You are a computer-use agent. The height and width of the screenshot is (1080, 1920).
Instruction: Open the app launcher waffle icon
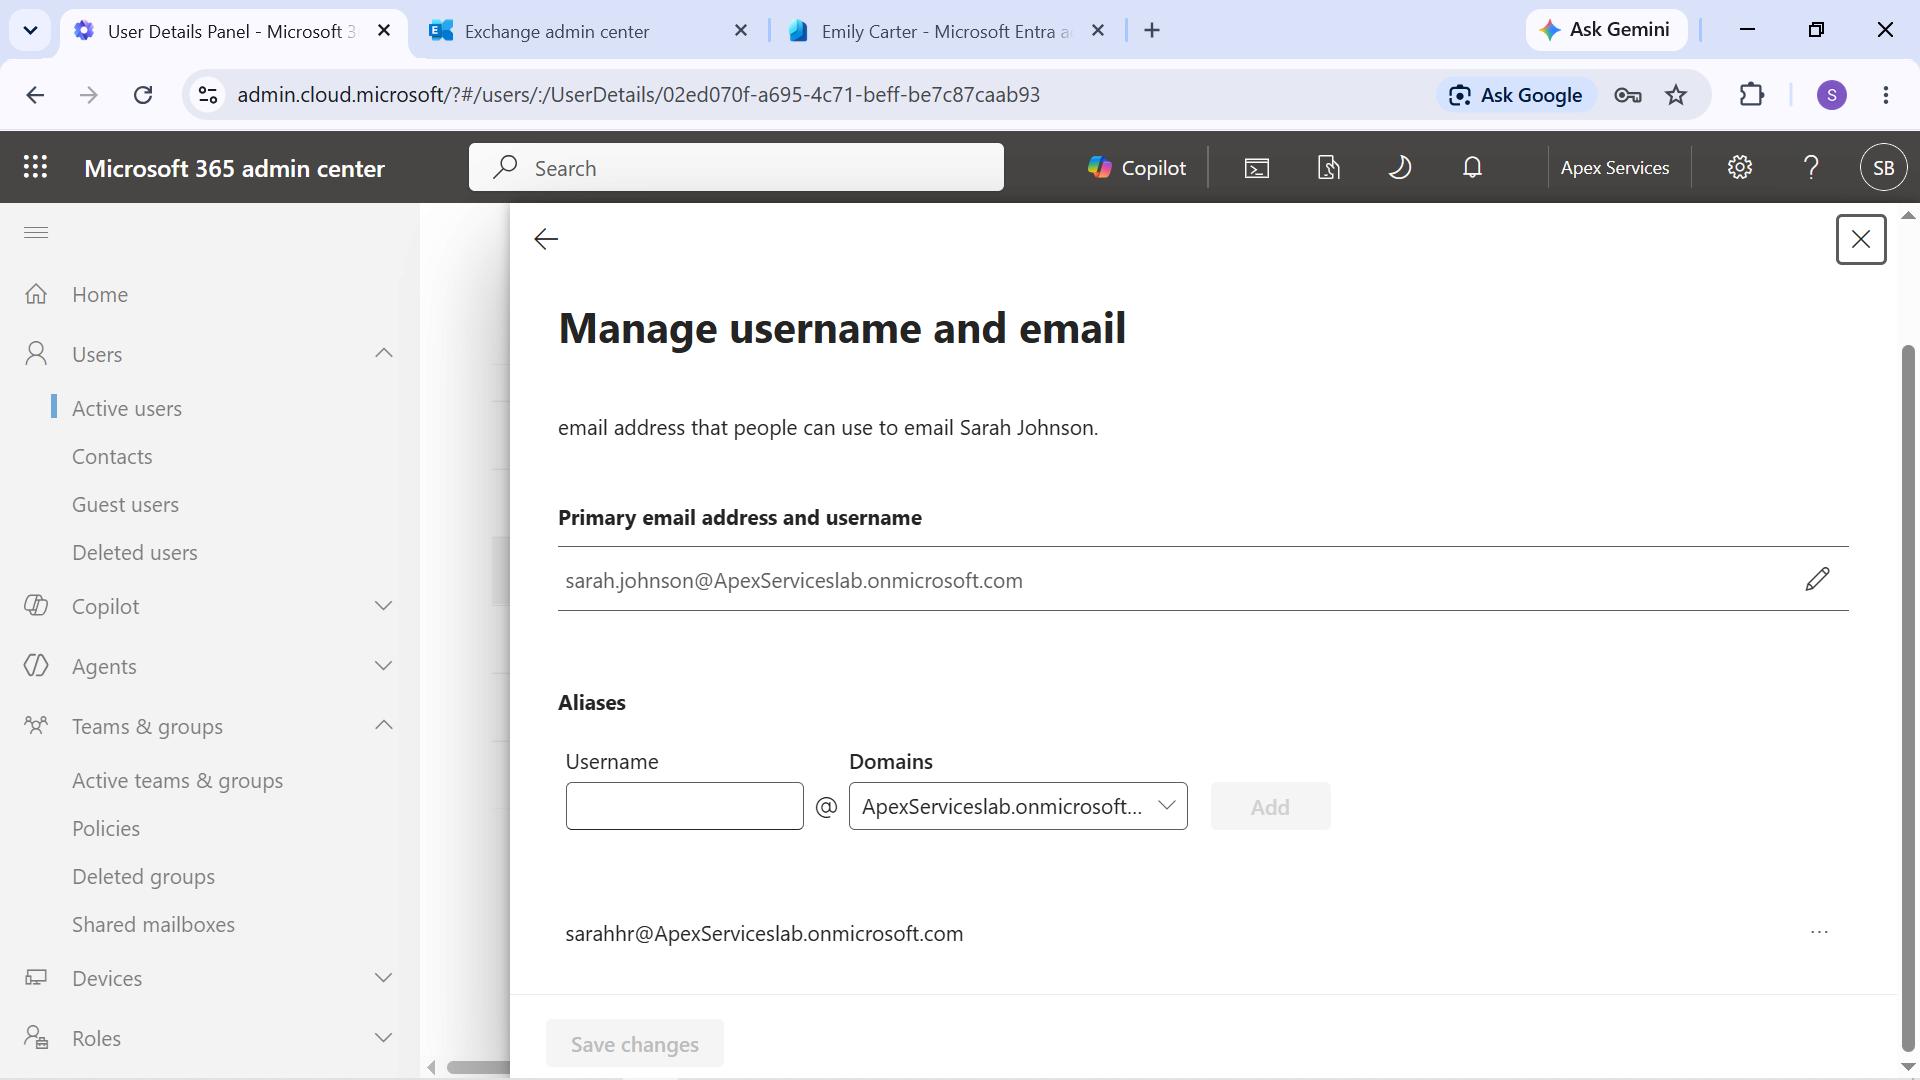point(36,168)
